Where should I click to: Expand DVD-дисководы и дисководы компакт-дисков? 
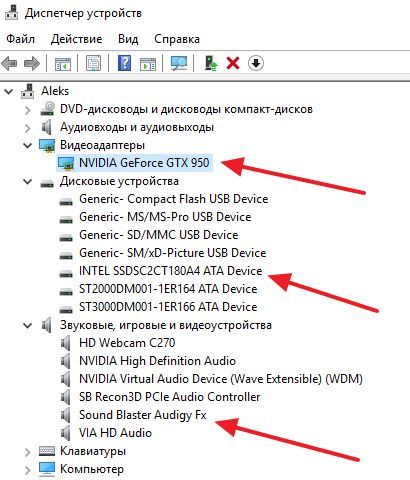(28, 110)
